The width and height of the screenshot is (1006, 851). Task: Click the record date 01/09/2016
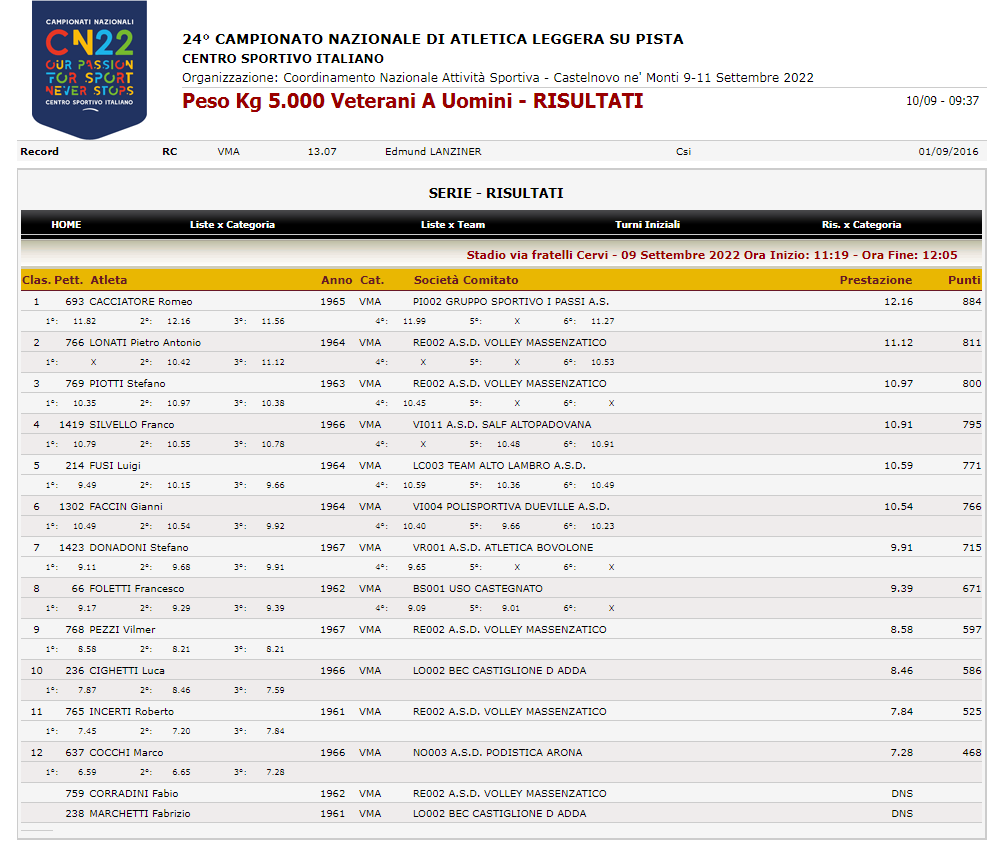tap(948, 152)
